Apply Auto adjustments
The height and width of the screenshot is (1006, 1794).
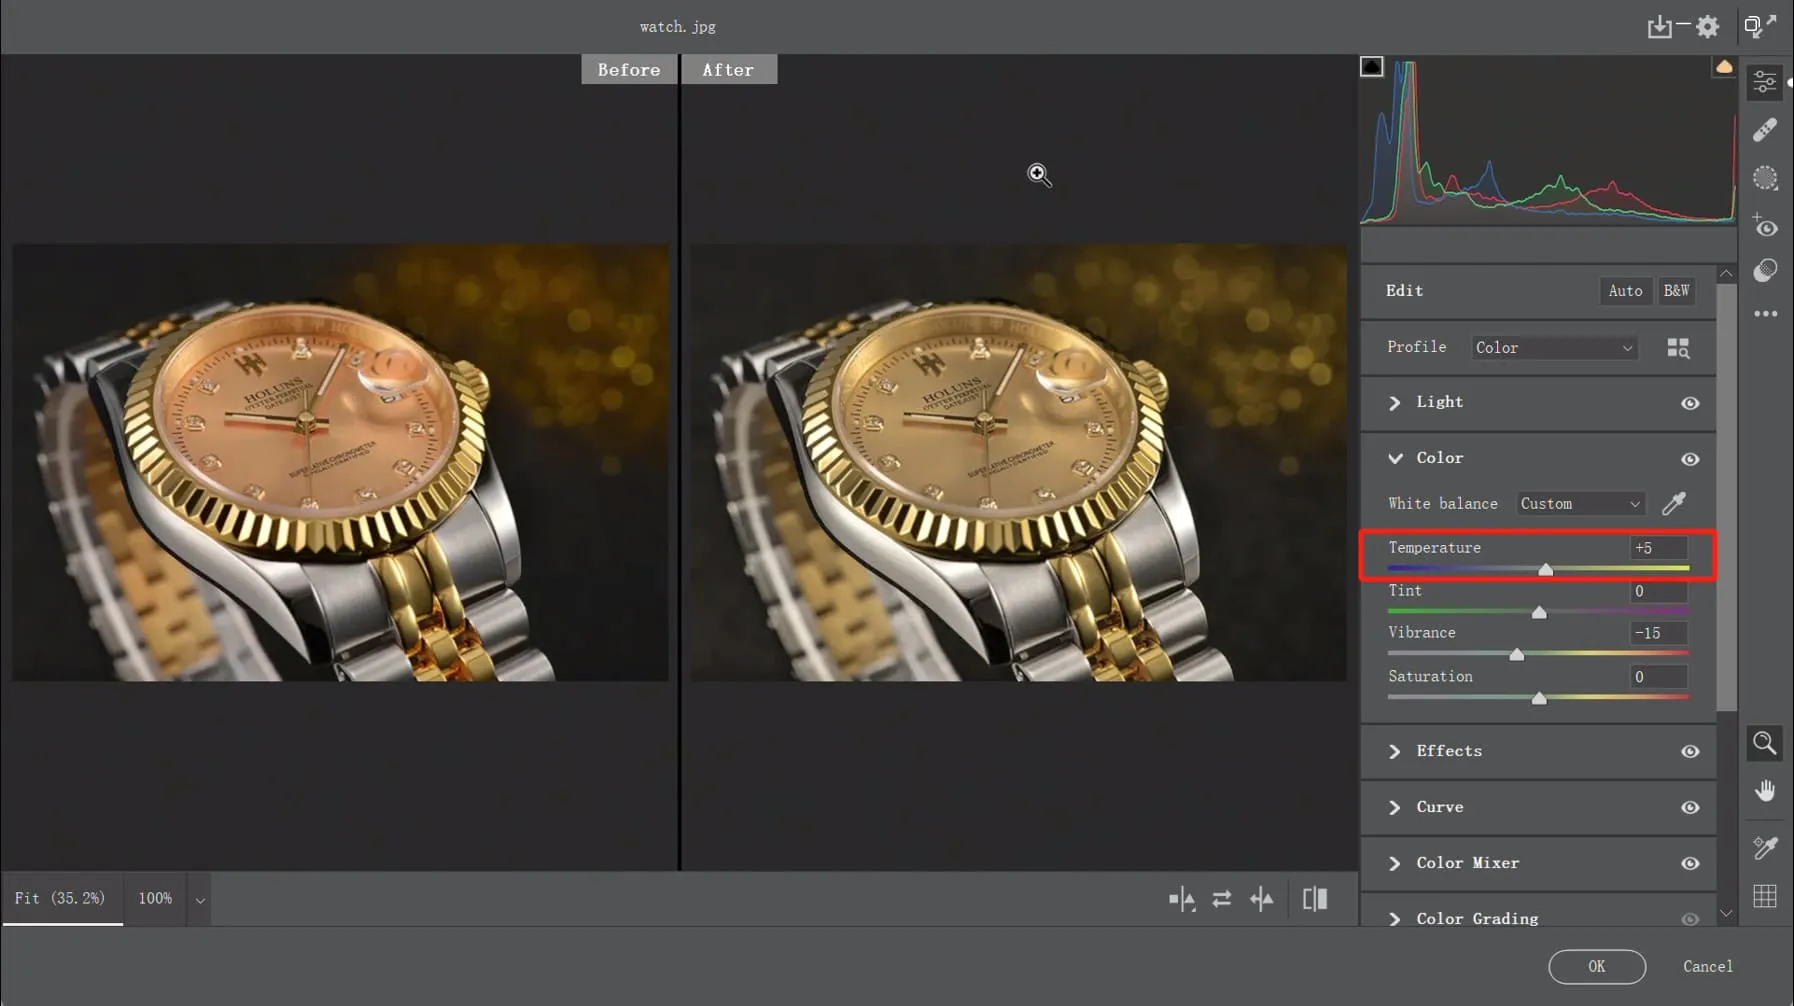[x=1625, y=290]
